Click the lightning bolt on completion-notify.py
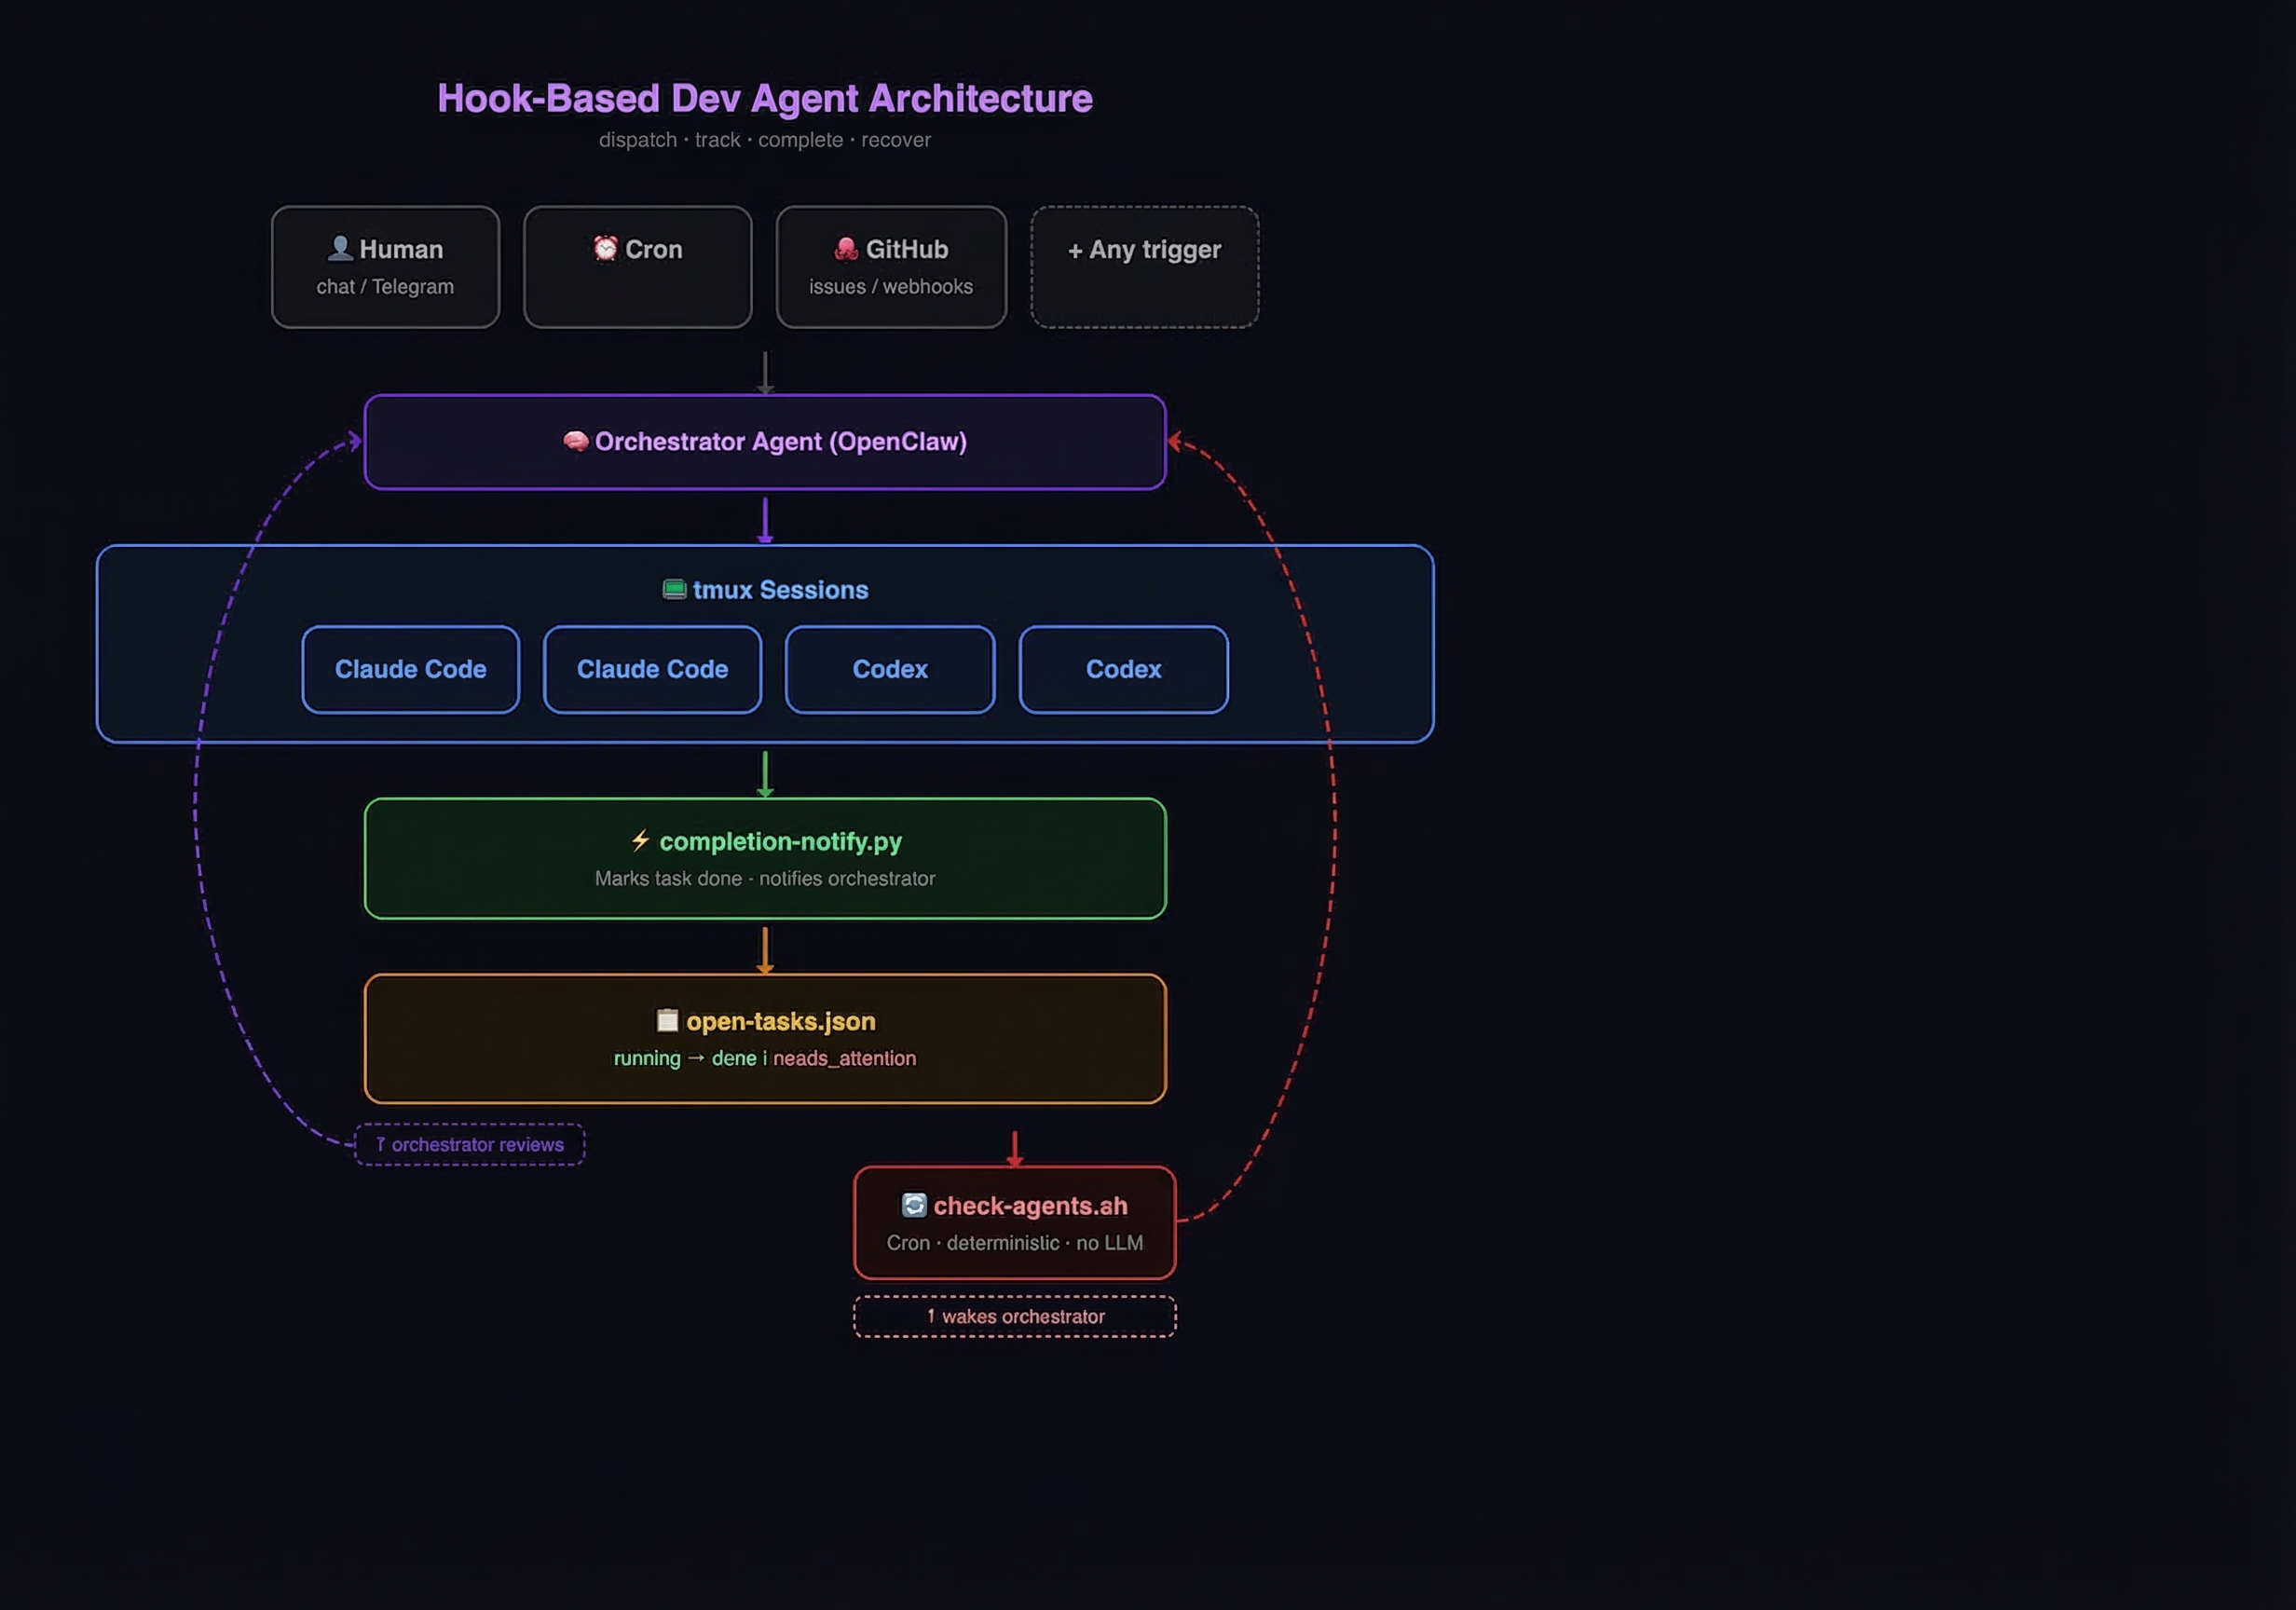Screen dimensions: 2296x1610 click(x=641, y=841)
